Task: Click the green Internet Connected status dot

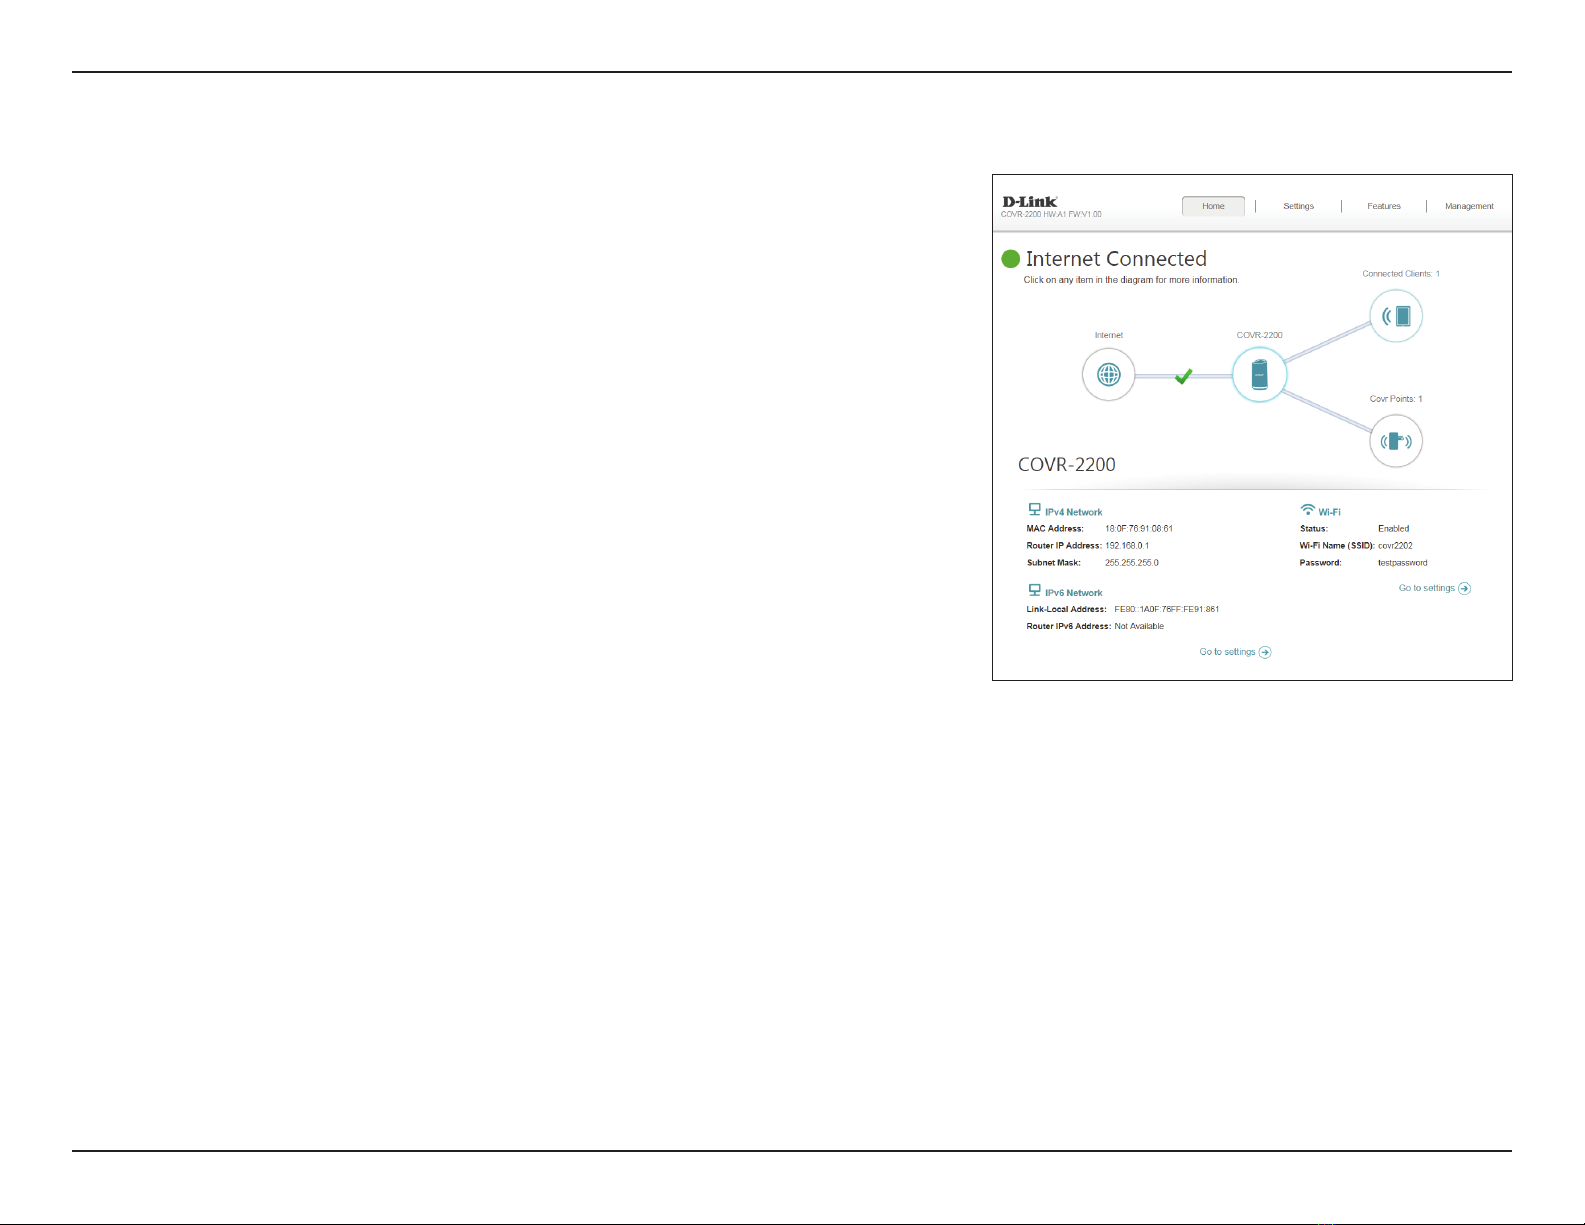Action: coord(1011,259)
